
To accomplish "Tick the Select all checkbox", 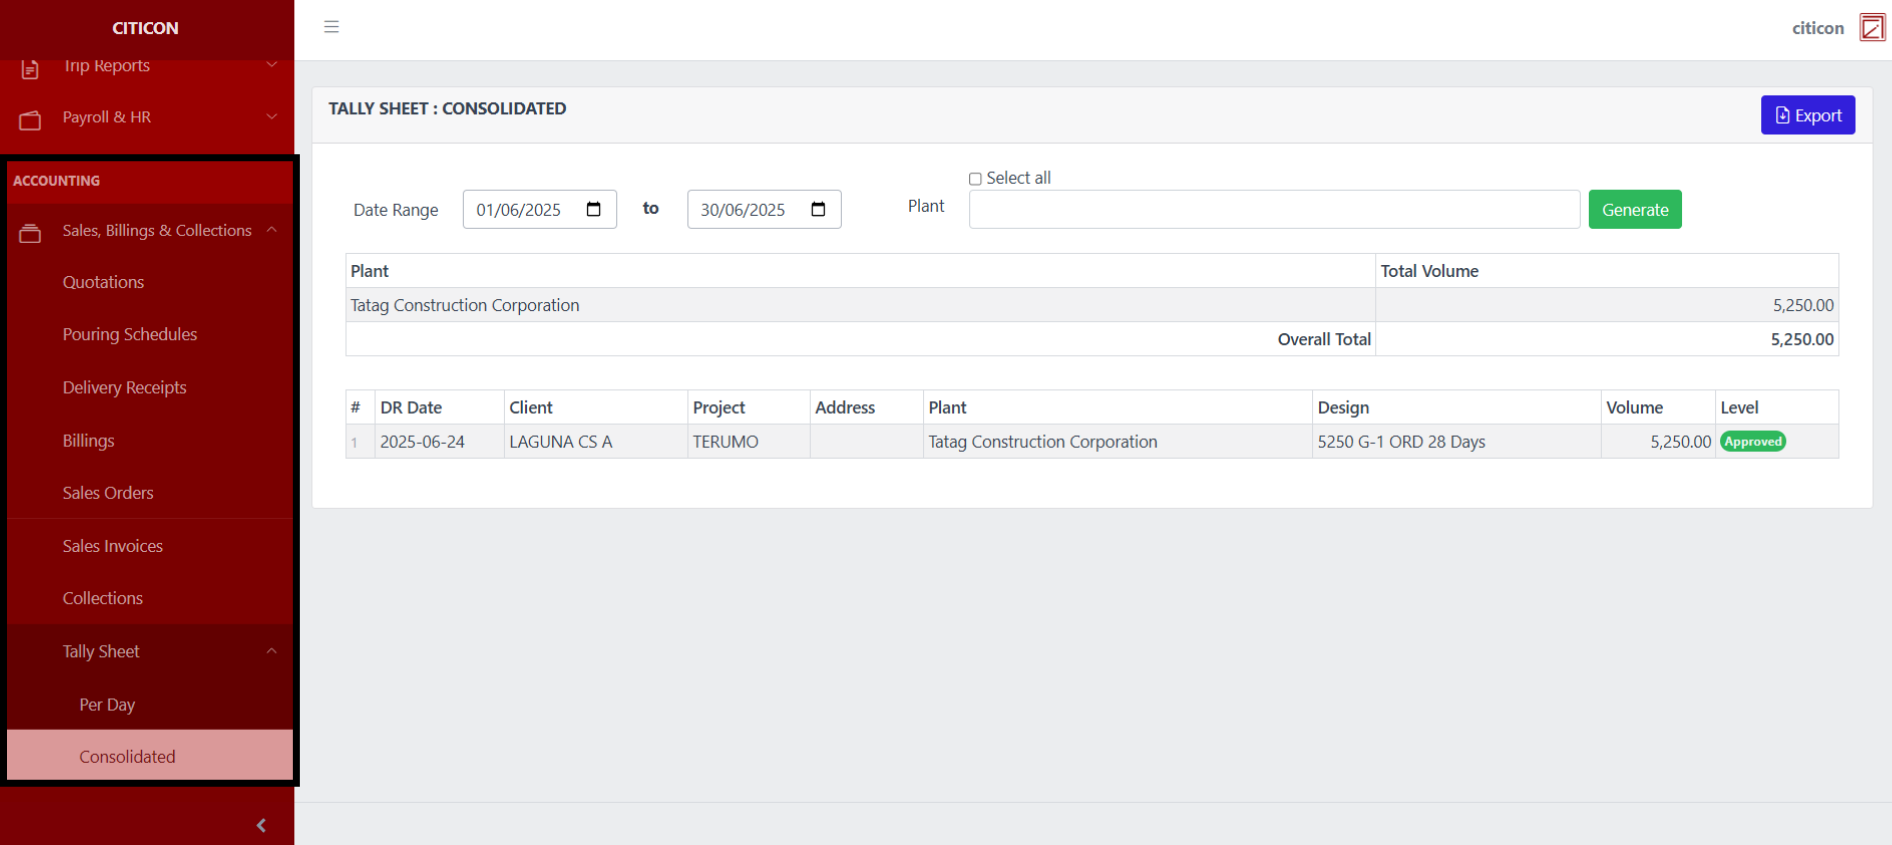I will tap(975, 179).
